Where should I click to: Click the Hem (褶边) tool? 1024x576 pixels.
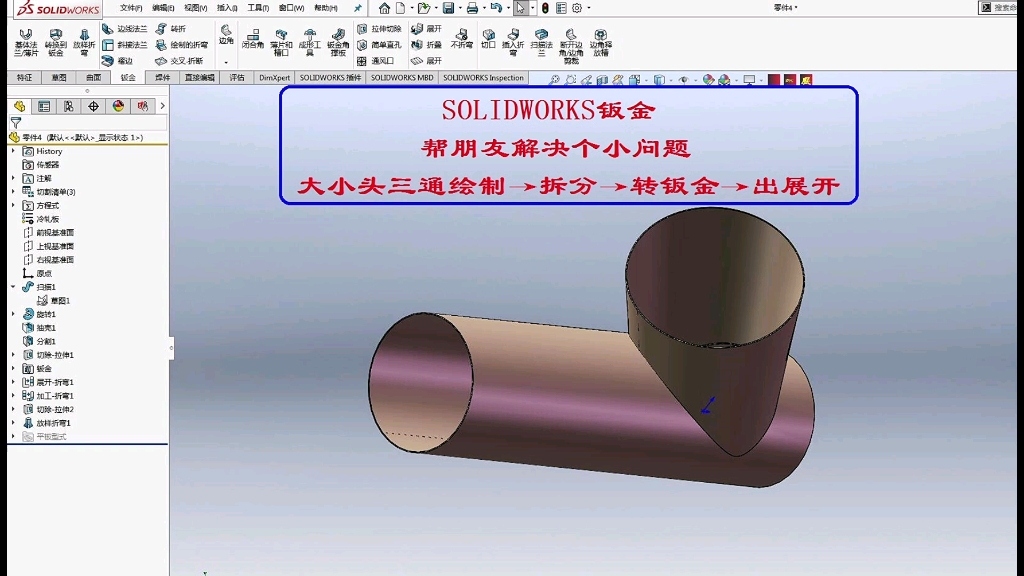pyautogui.click(x=118, y=61)
